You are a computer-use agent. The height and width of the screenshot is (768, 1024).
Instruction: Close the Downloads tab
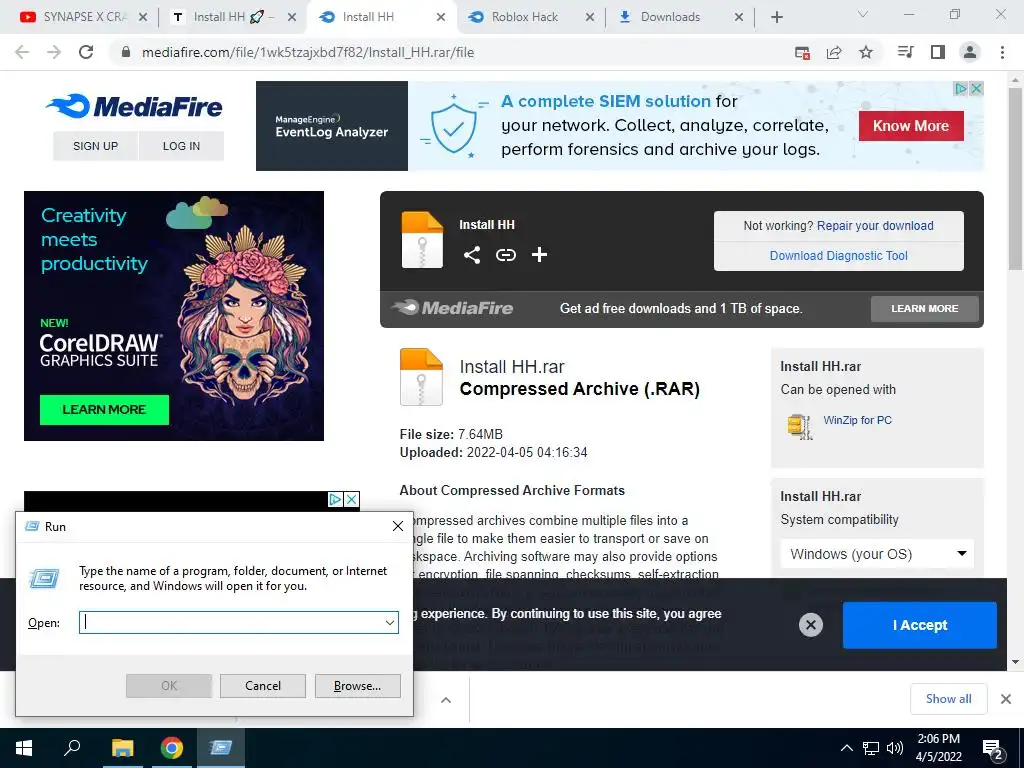(x=739, y=17)
